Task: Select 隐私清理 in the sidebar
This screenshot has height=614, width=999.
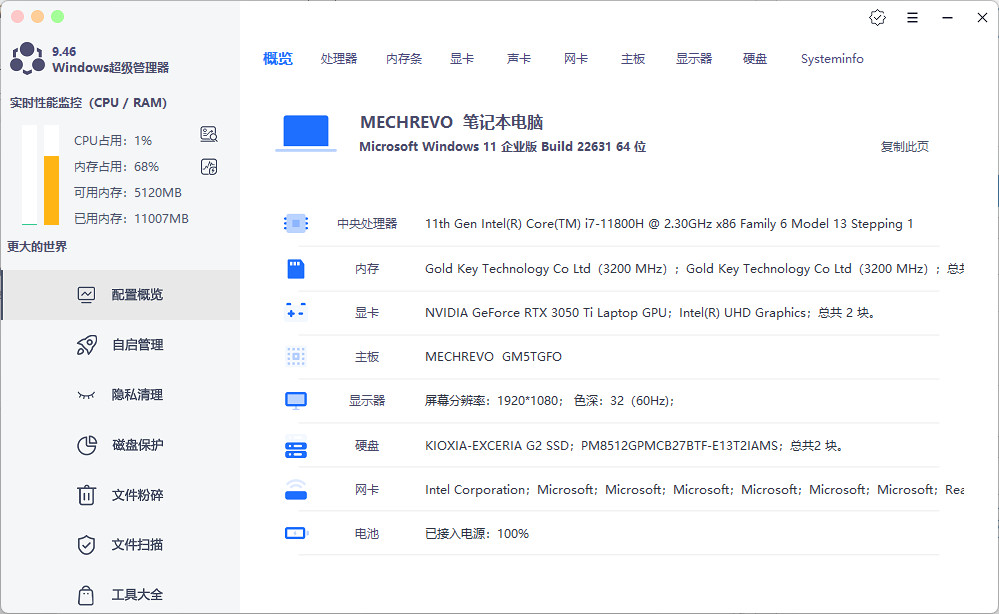Action: [x=120, y=395]
